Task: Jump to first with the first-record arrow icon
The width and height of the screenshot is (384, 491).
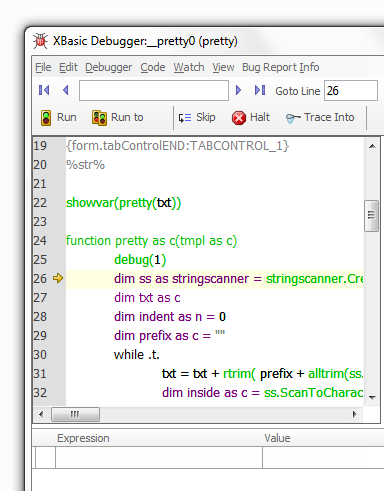Action: click(44, 90)
